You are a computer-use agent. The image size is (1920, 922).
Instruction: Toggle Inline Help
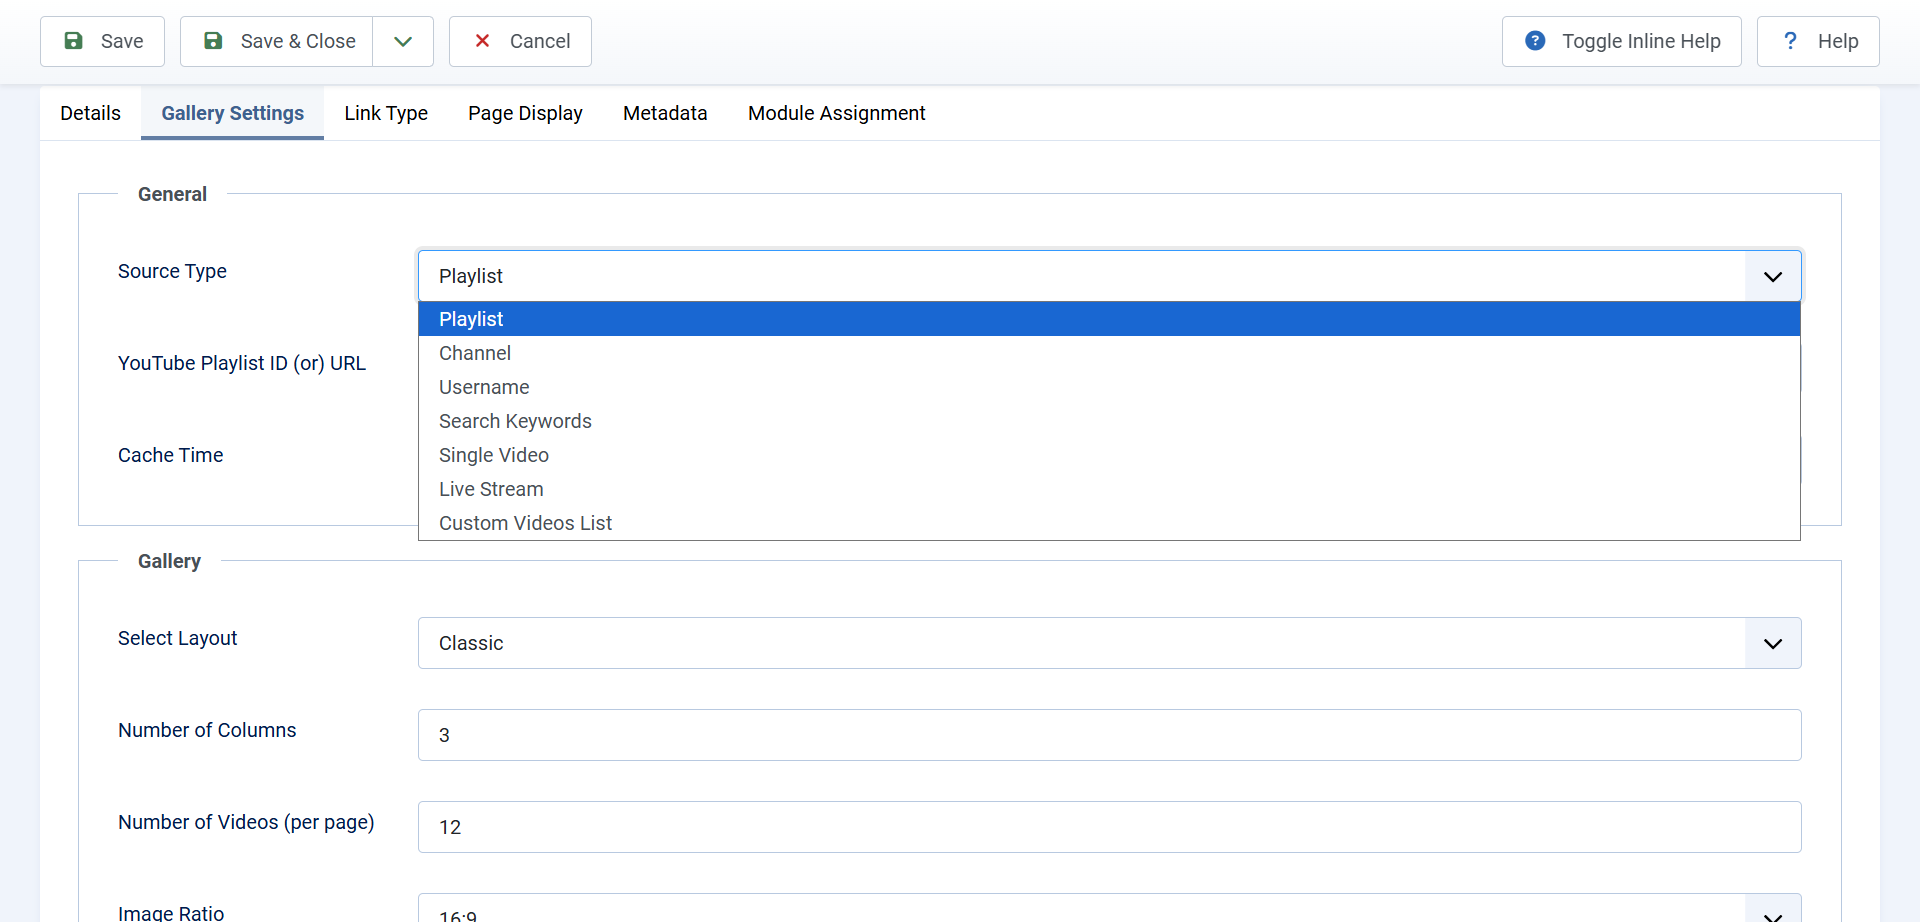1621,41
